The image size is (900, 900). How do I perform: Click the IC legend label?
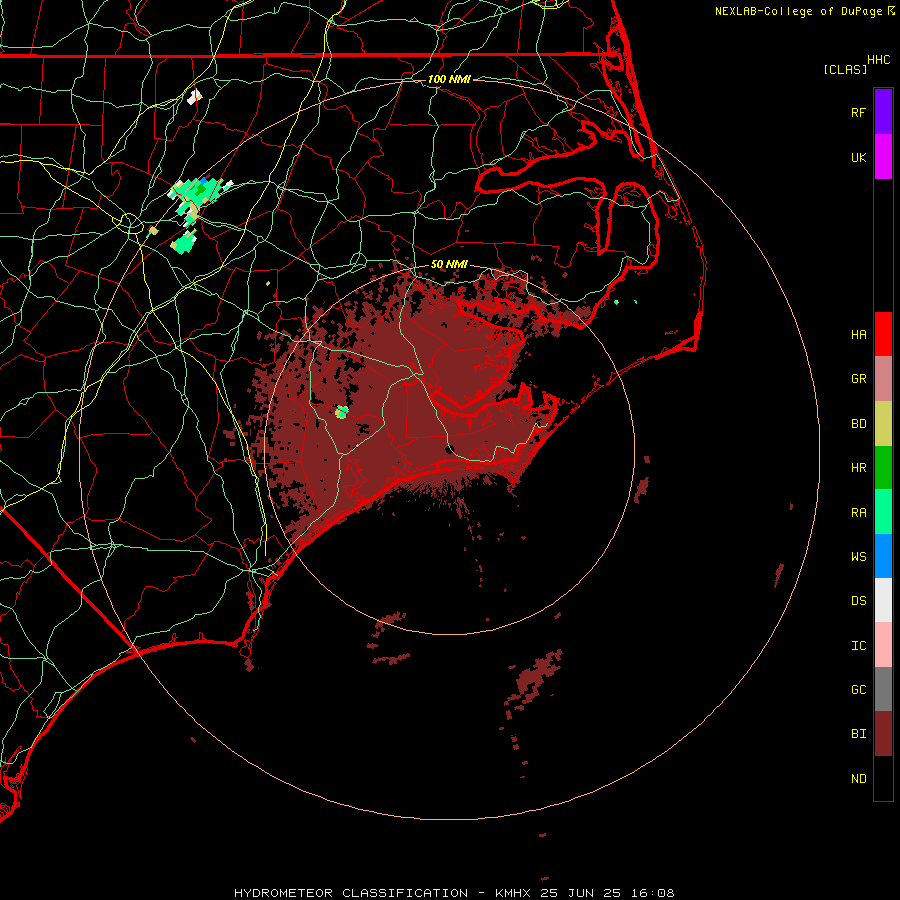[858, 646]
